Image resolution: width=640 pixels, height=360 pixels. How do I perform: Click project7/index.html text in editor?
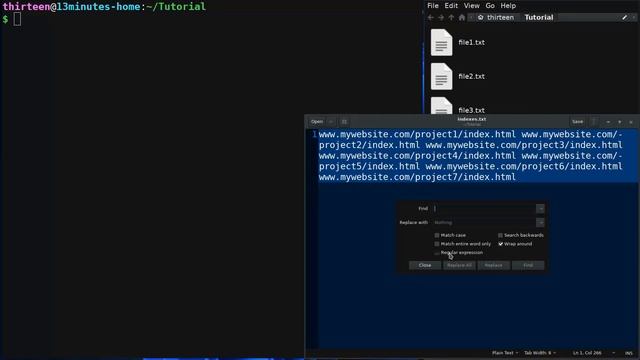(x=465, y=177)
